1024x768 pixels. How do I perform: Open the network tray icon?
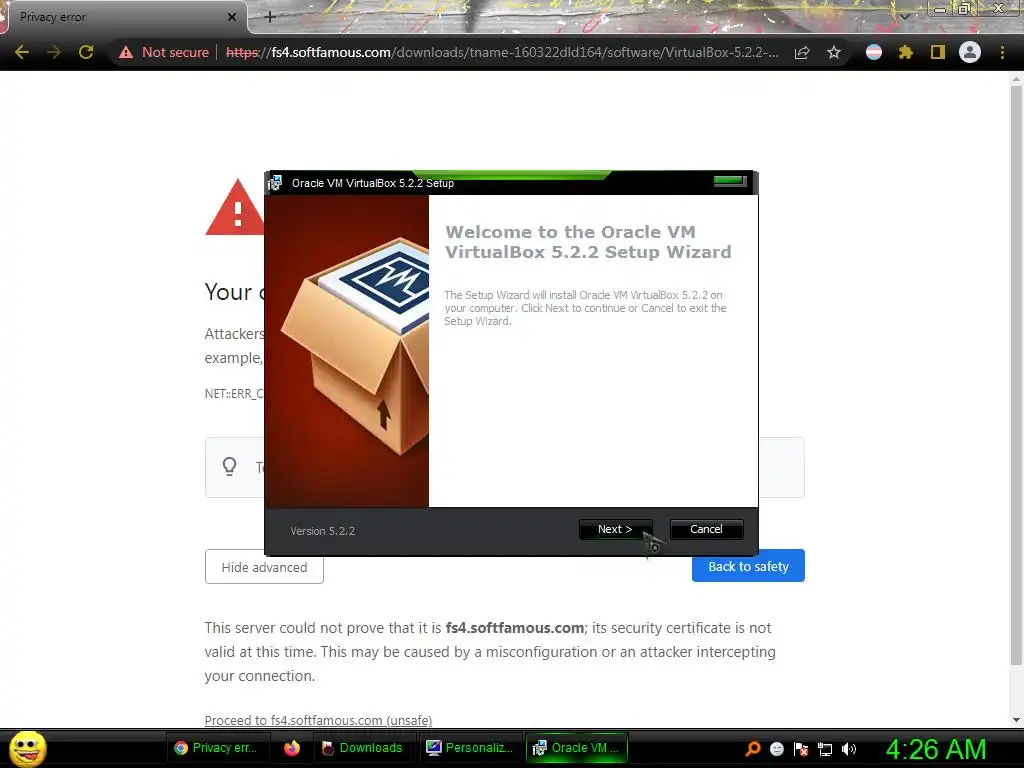coord(825,749)
